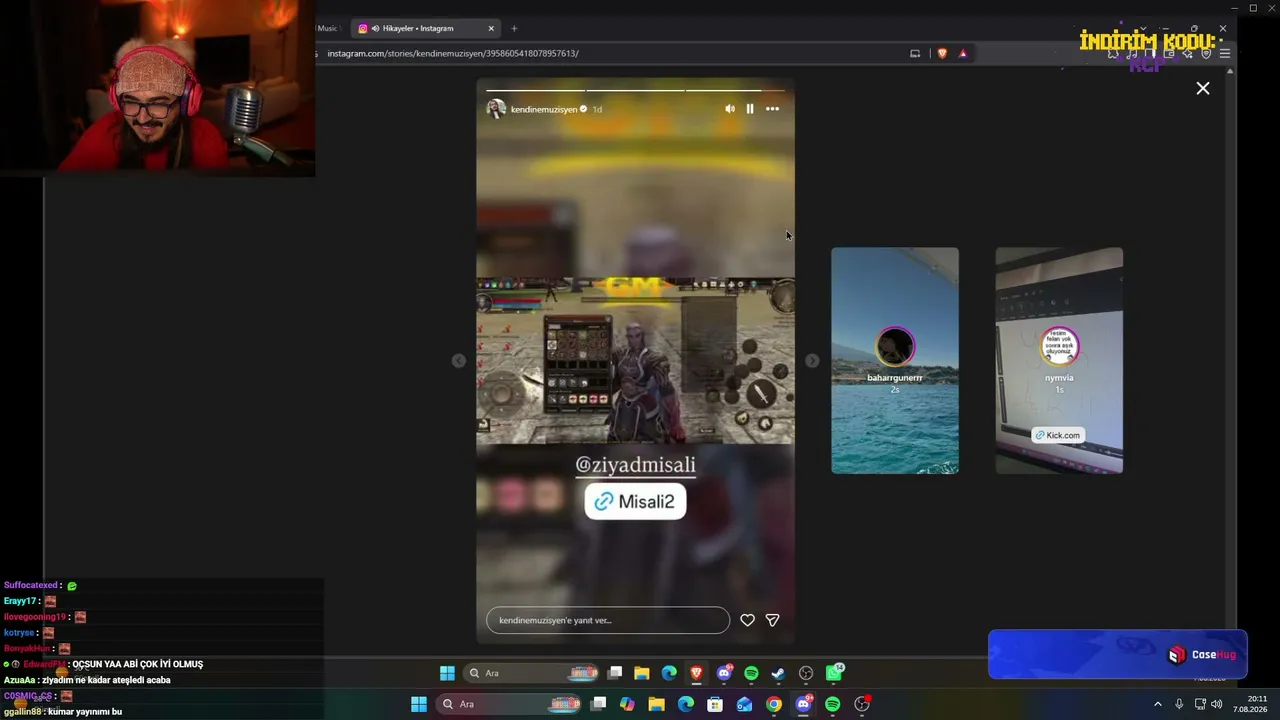
Task: Launch Edge from the upper taskbar
Action: click(669, 673)
